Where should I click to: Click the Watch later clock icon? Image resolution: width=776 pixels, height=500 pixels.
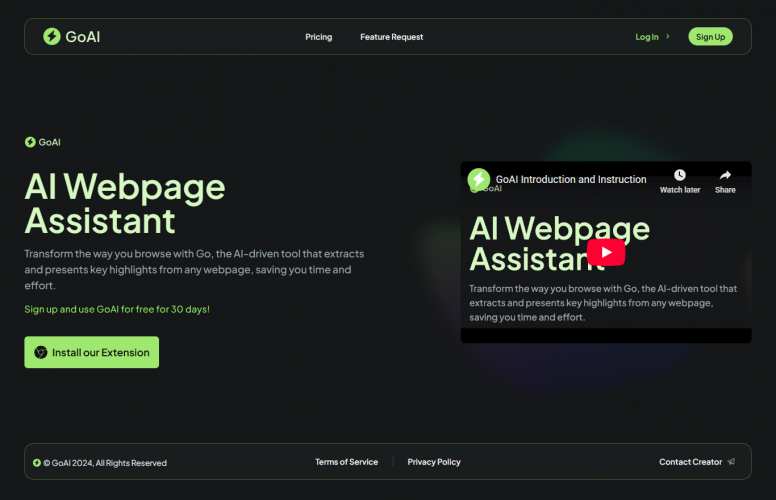point(679,175)
